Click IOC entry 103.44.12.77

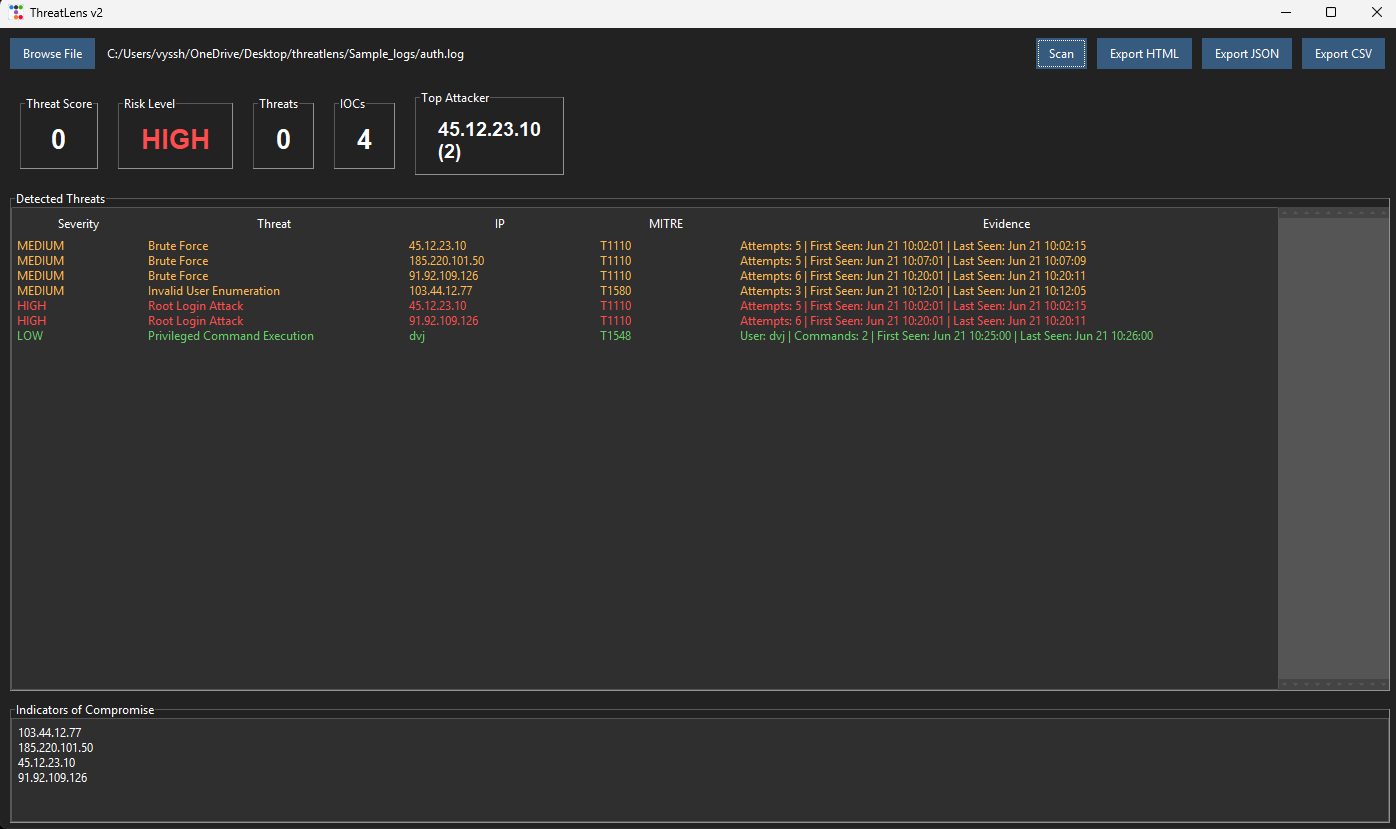click(x=49, y=733)
